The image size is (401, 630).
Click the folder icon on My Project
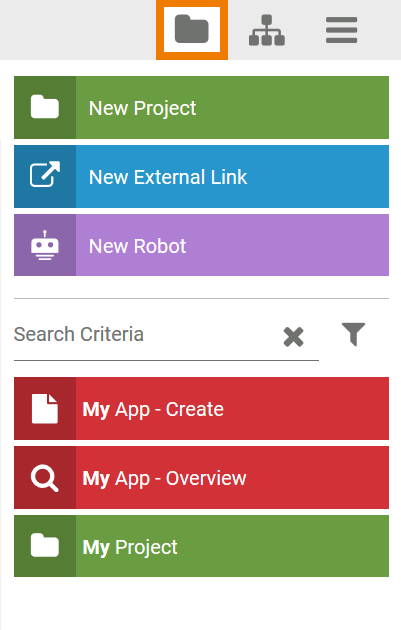[x=45, y=546]
